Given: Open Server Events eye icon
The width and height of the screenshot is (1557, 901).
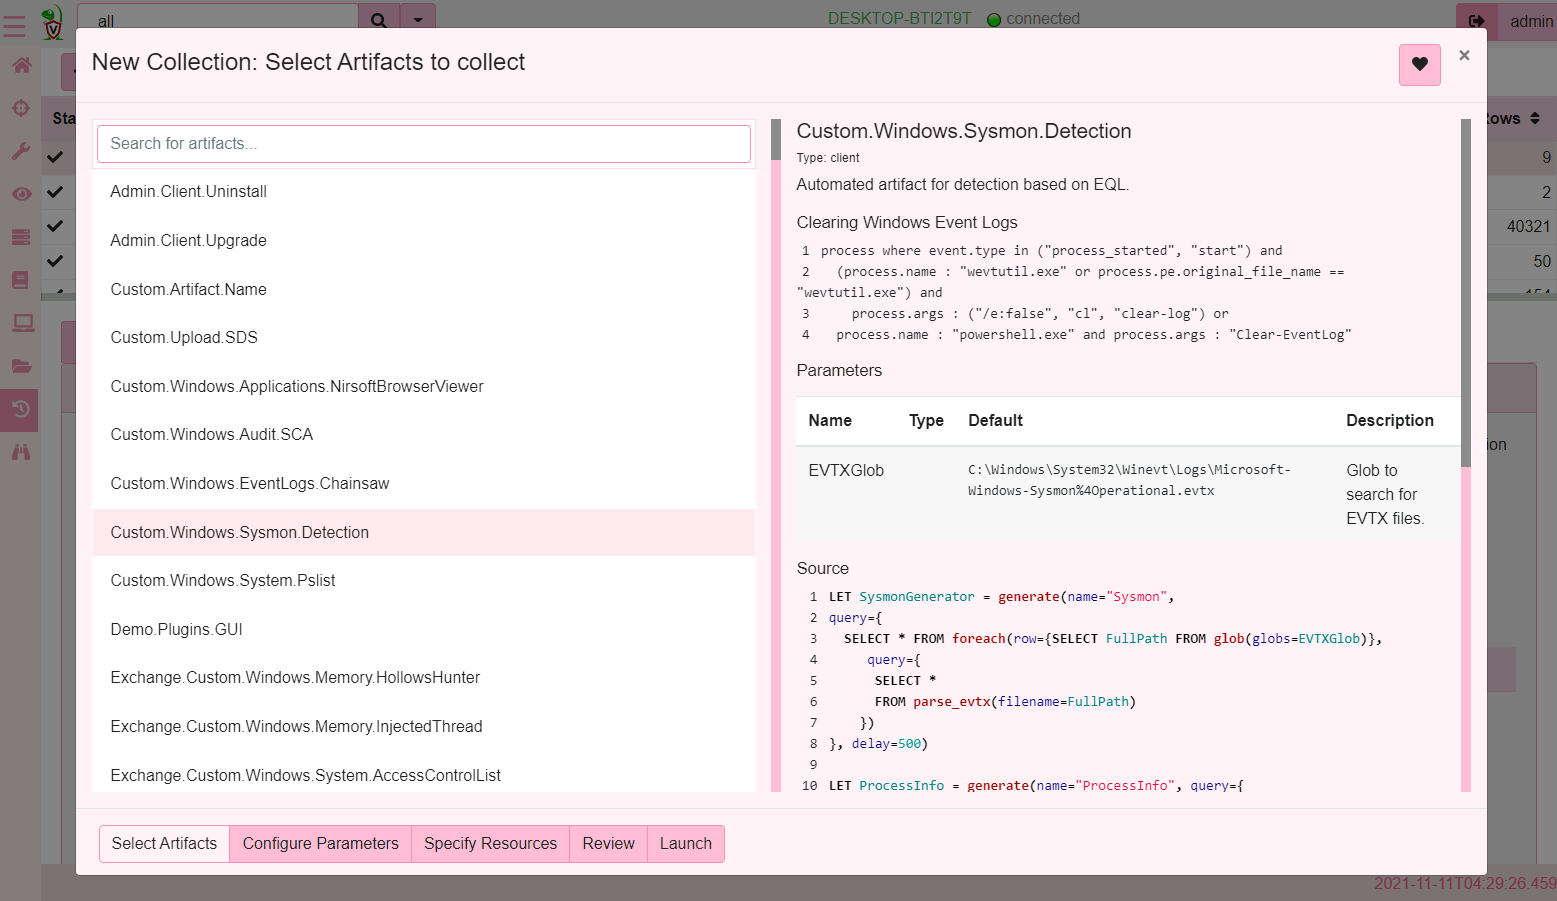Looking at the screenshot, I should coord(21,194).
